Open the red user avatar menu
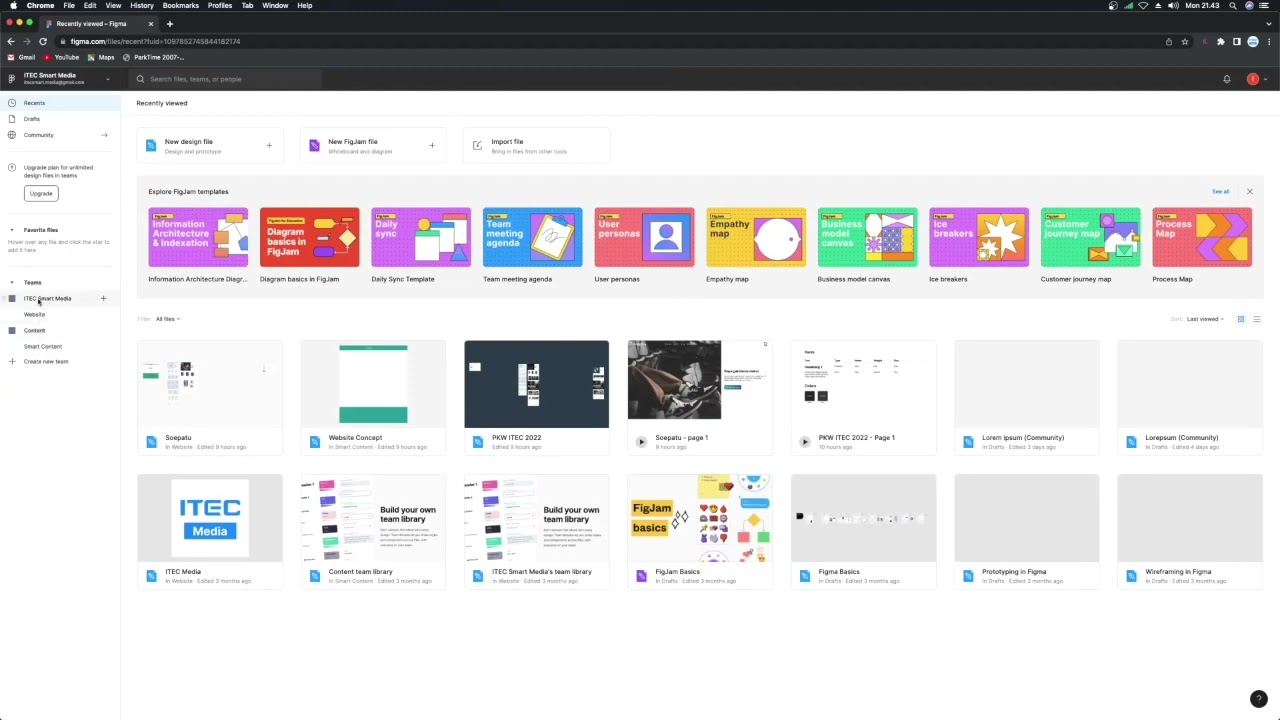 1253,79
